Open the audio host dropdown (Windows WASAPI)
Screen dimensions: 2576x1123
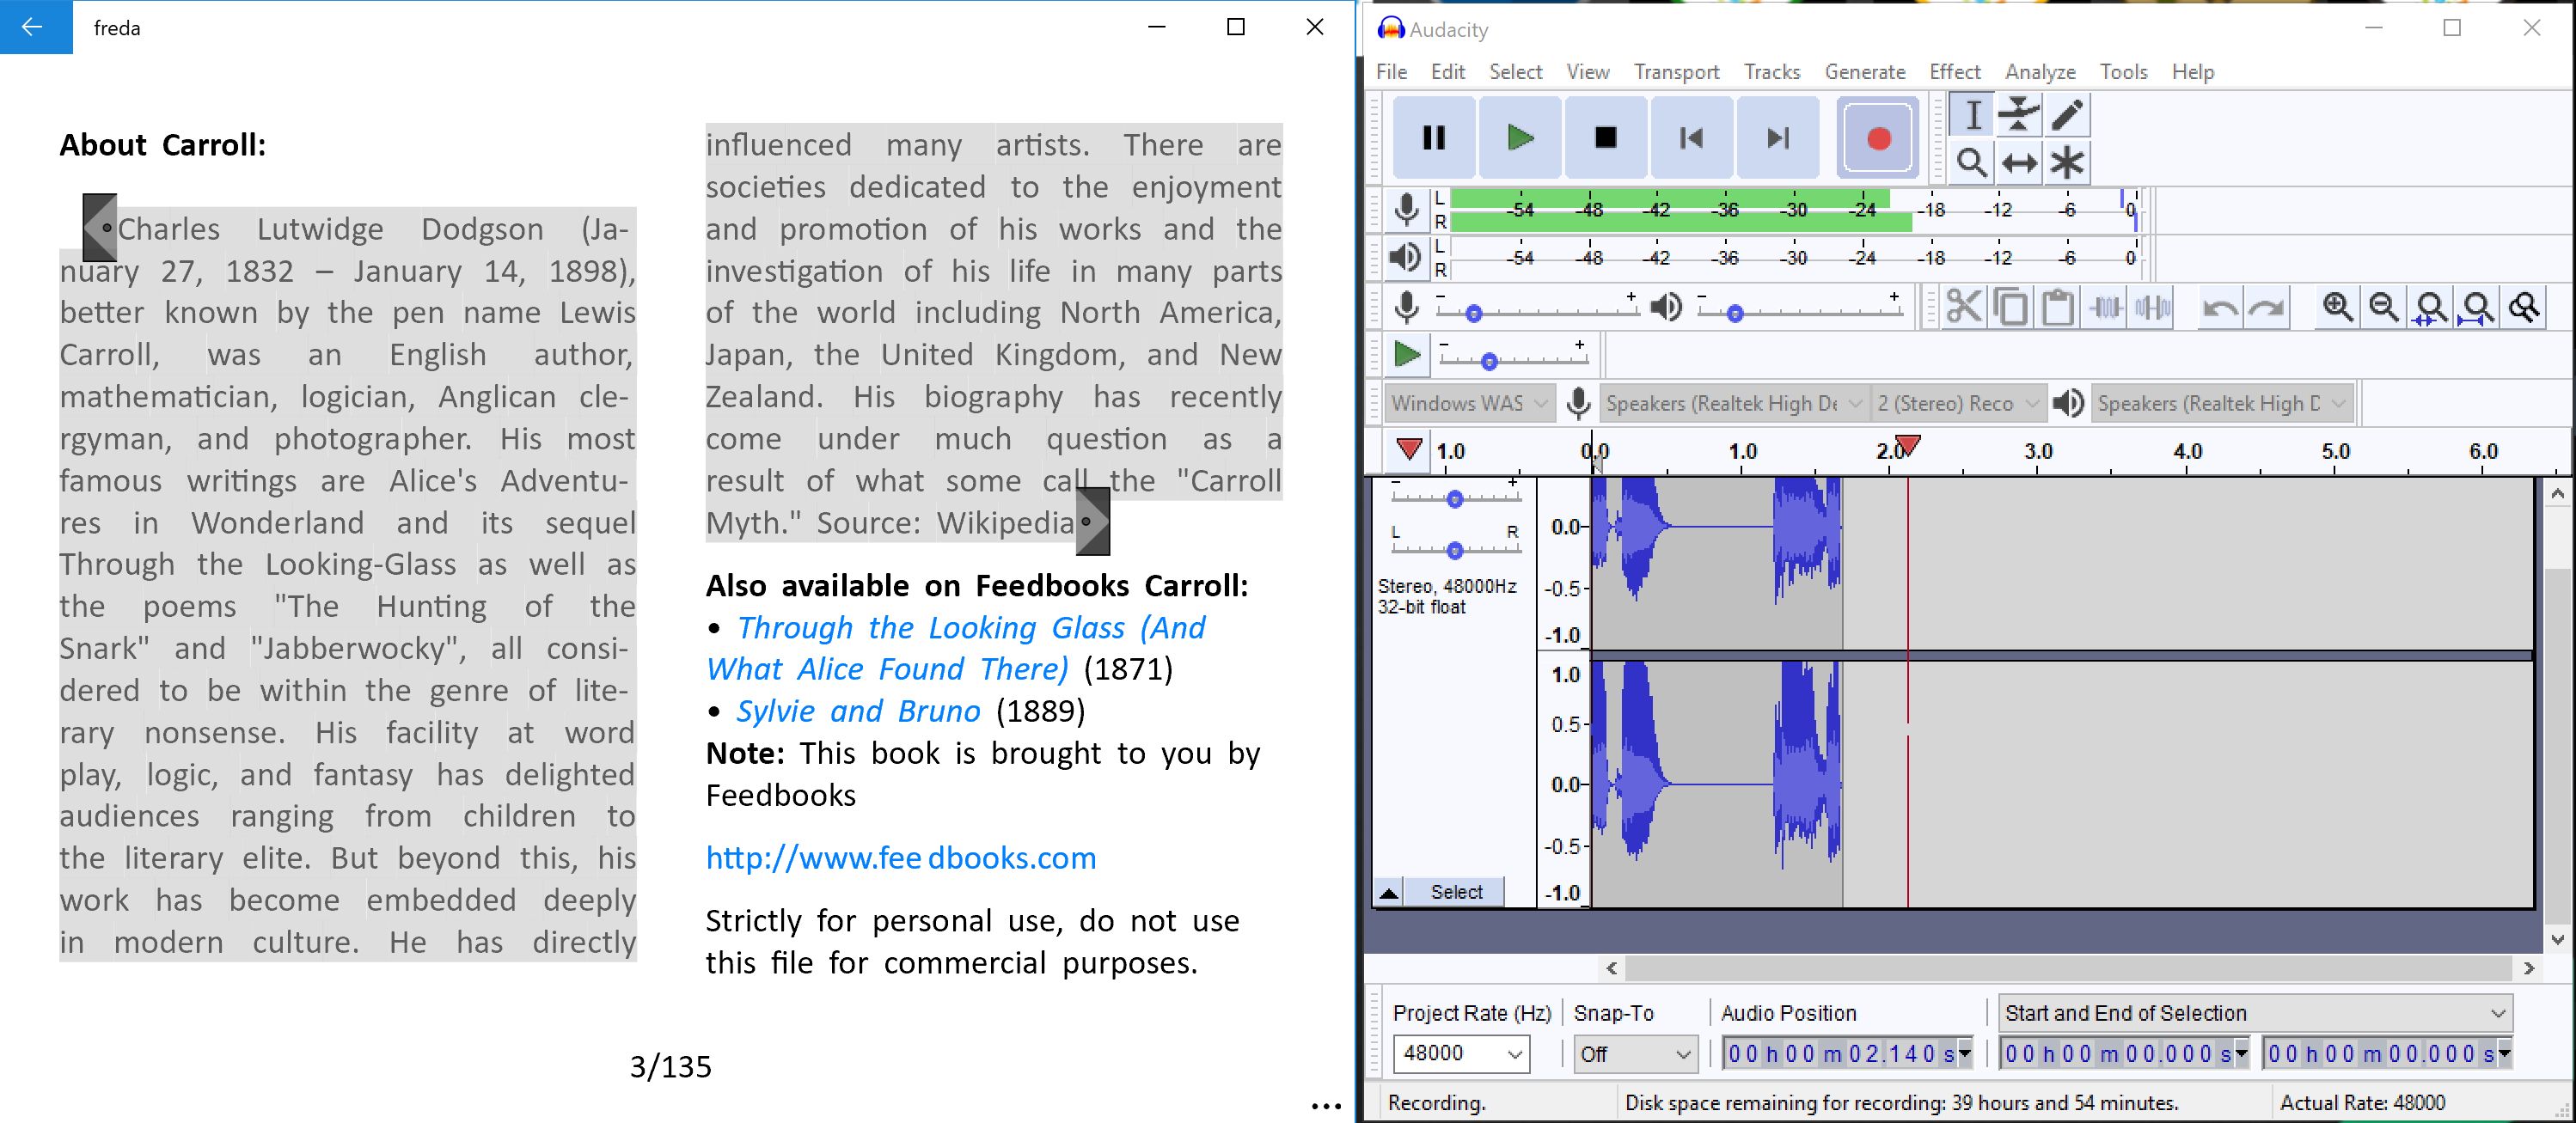point(1469,403)
